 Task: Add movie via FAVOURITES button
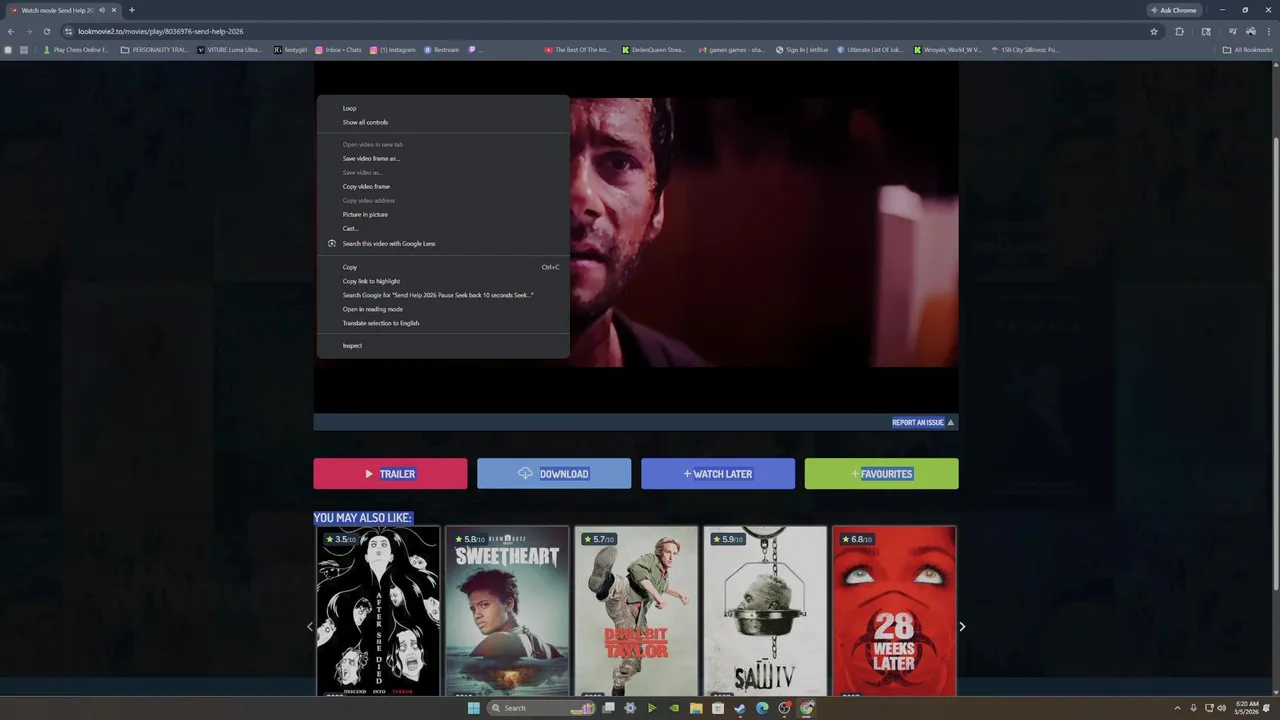point(881,474)
